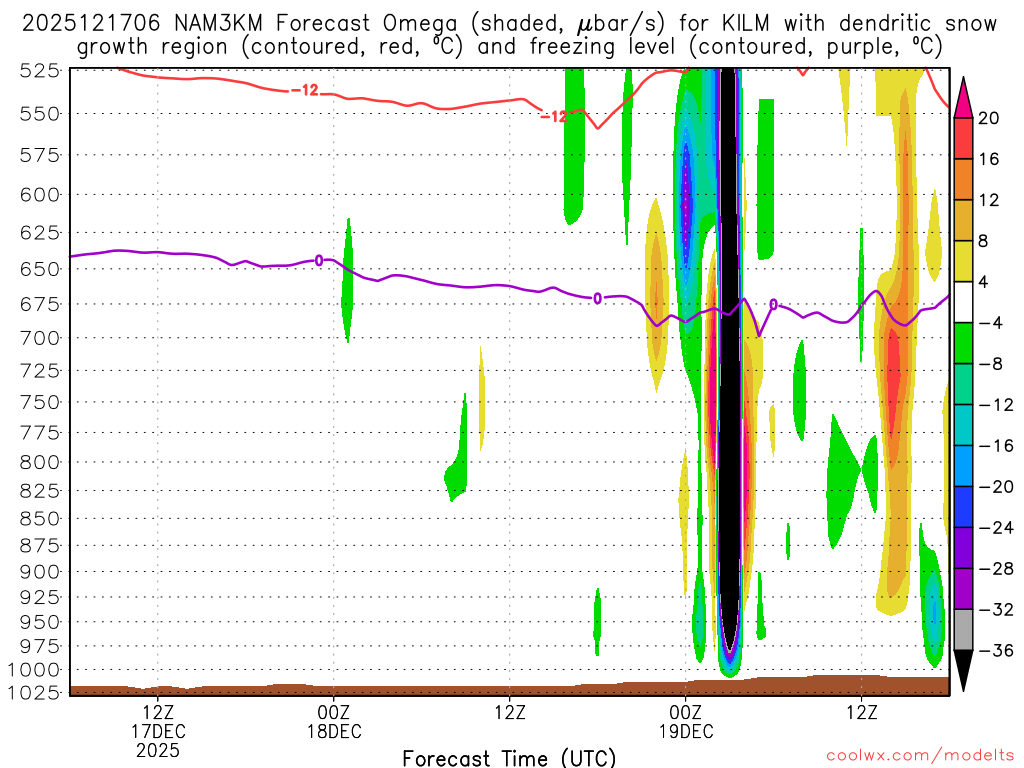Click the 525 pressure level label
Viewport: 1024px width, 768px height.
coord(40,71)
